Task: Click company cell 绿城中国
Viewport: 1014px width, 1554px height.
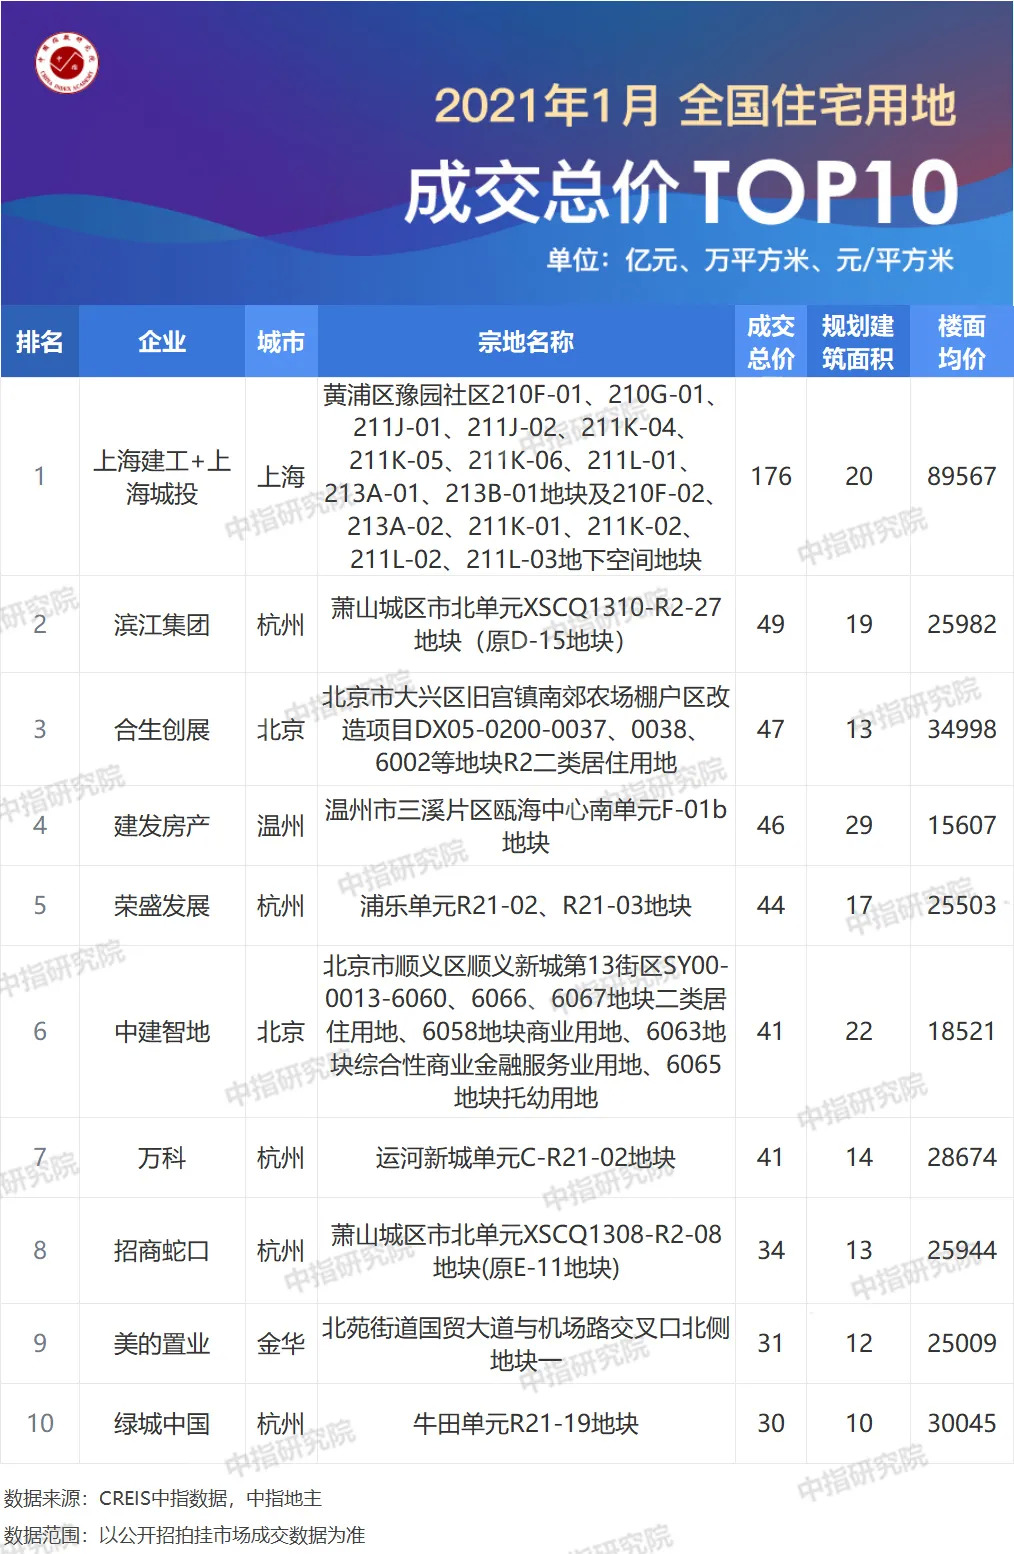Action: tap(162, 1424)
